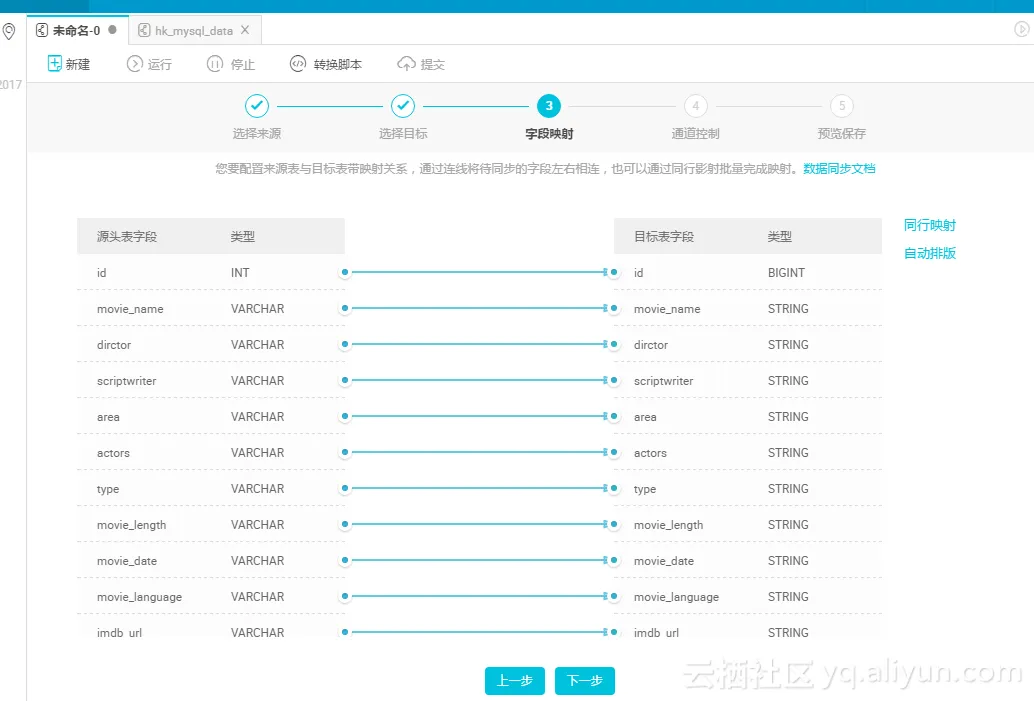Click target connector dot for scriptwriter row
The width and height of the screenshot is (1034, 701).
(614, 380)
